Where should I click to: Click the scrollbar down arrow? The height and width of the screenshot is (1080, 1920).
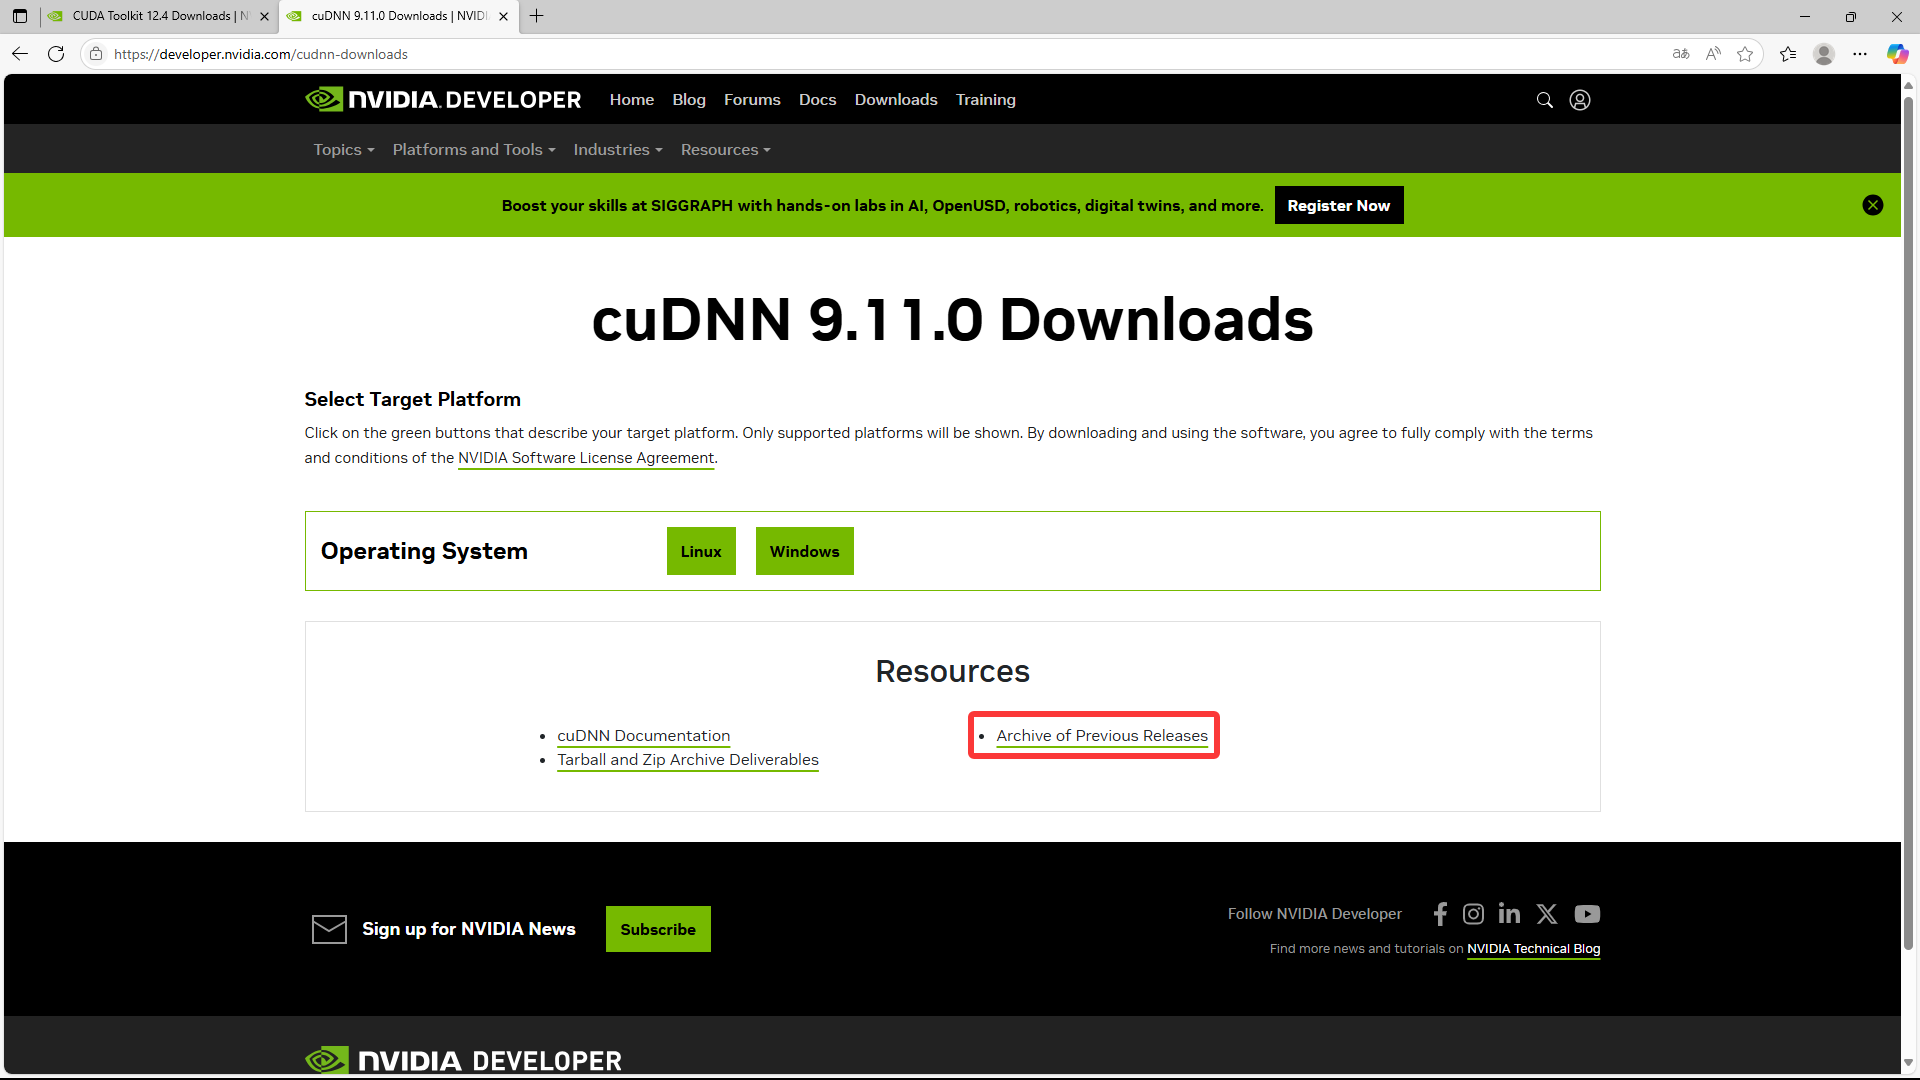point(1908,1062)
